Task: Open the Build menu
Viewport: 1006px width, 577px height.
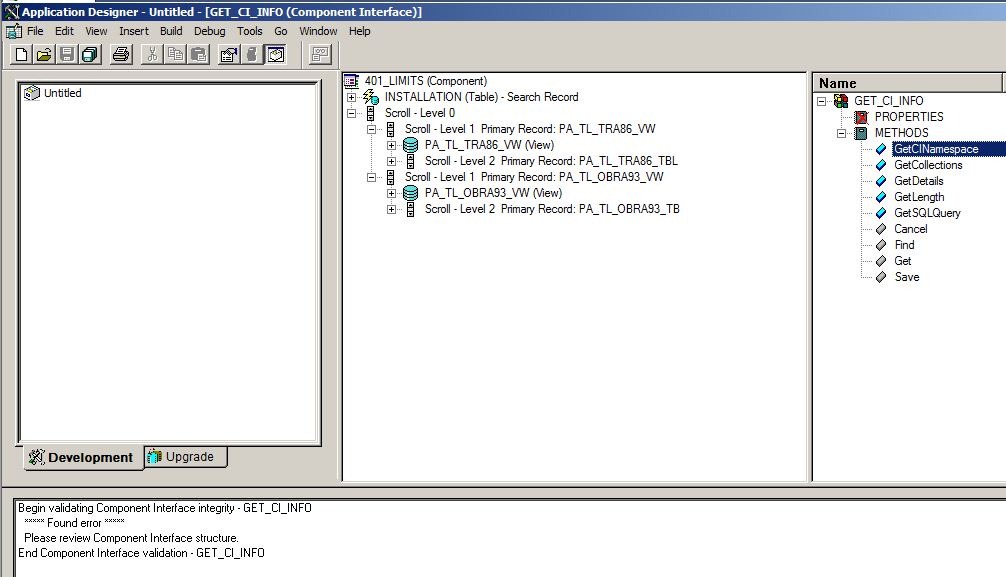Action: pyautogui.click(x=171, y=31)
